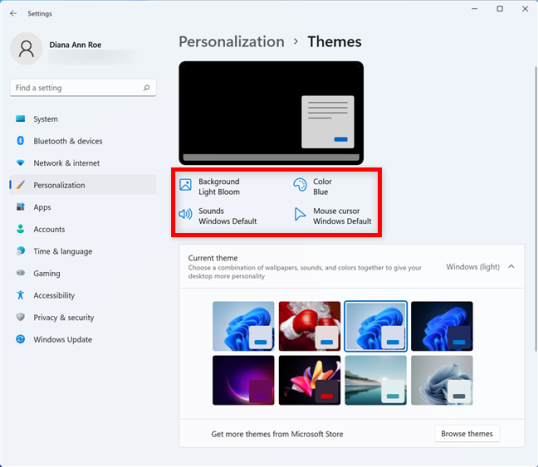This screenshot has height=467, width=538.
Task: Click Windows Update label
Action: (63, 340)
